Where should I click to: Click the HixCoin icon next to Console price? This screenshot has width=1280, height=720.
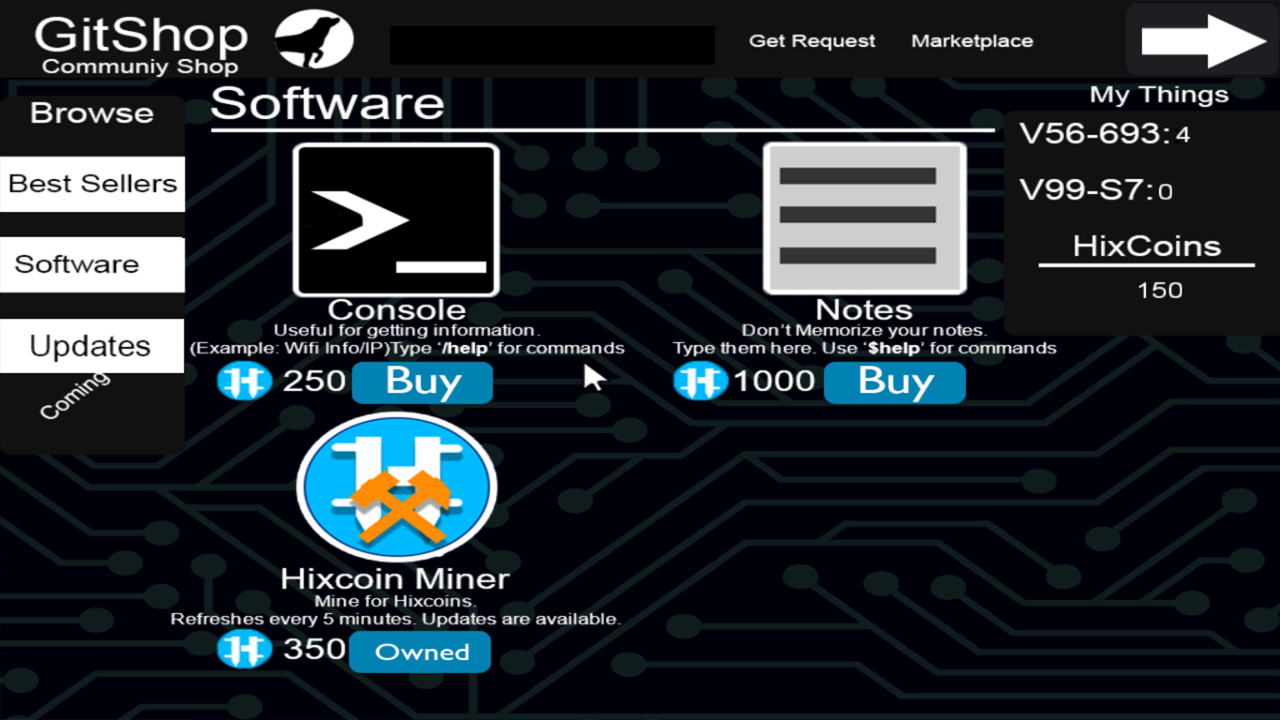[245, 381]
